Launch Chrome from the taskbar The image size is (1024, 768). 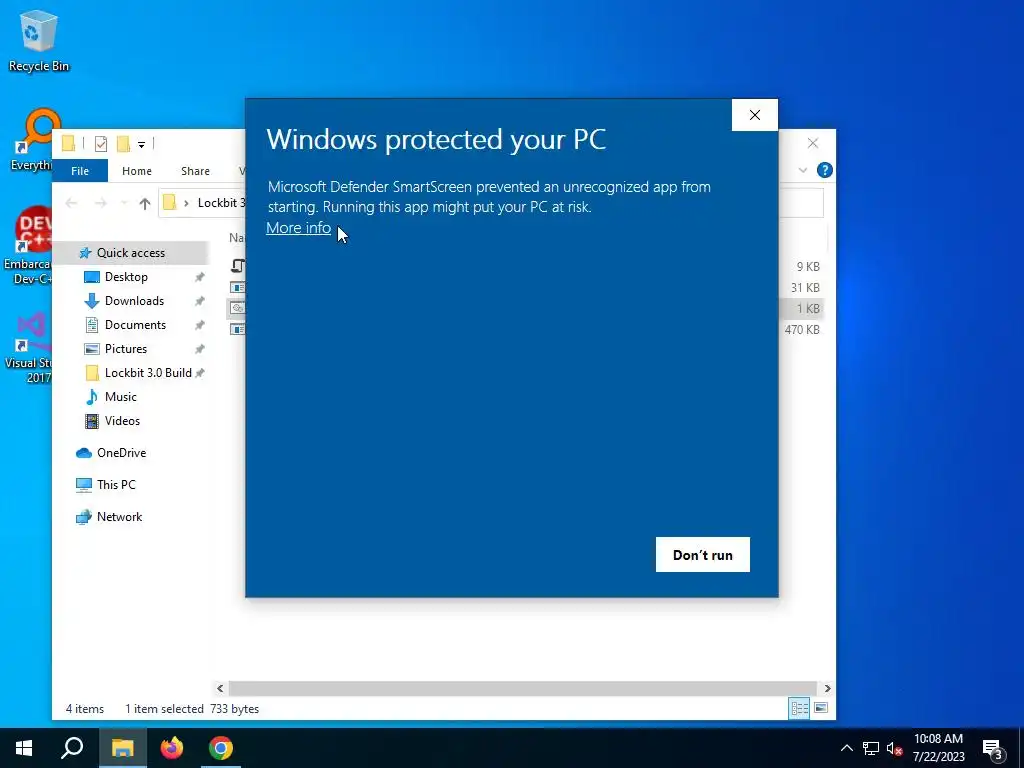tap(221, 748)
